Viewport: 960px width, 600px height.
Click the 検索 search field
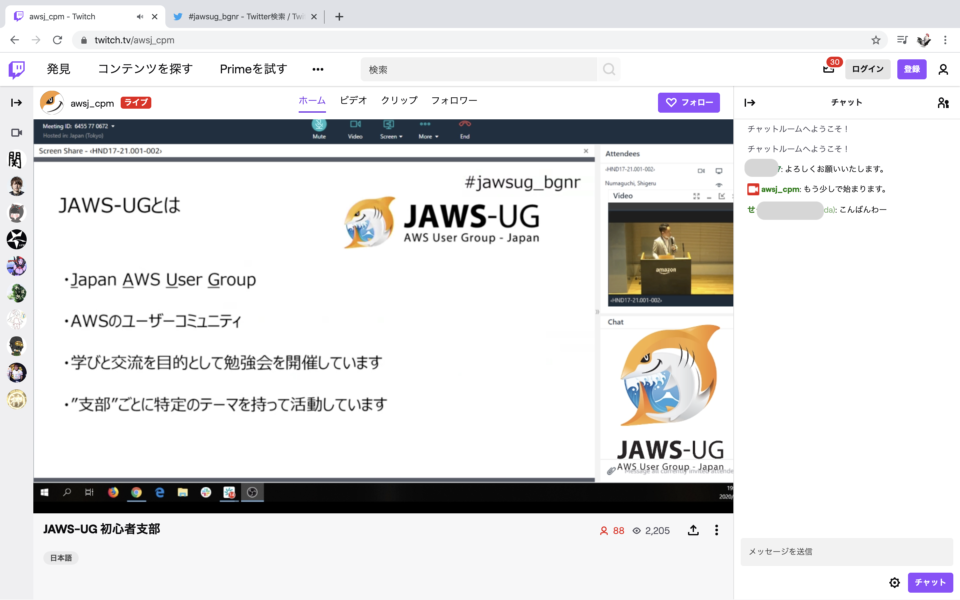[479, 69]
